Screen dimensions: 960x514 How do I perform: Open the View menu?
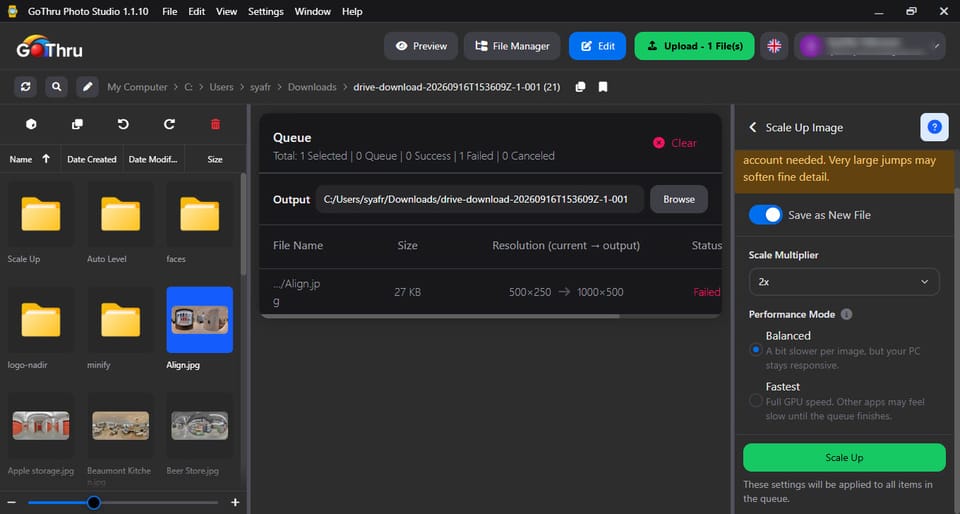(227, 12)
